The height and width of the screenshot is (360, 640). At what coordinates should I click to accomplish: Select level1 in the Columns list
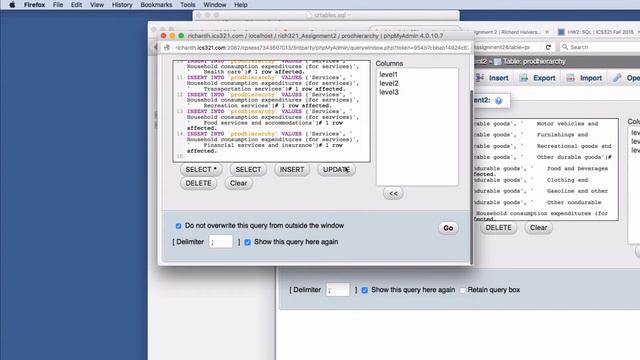point(388,75)
